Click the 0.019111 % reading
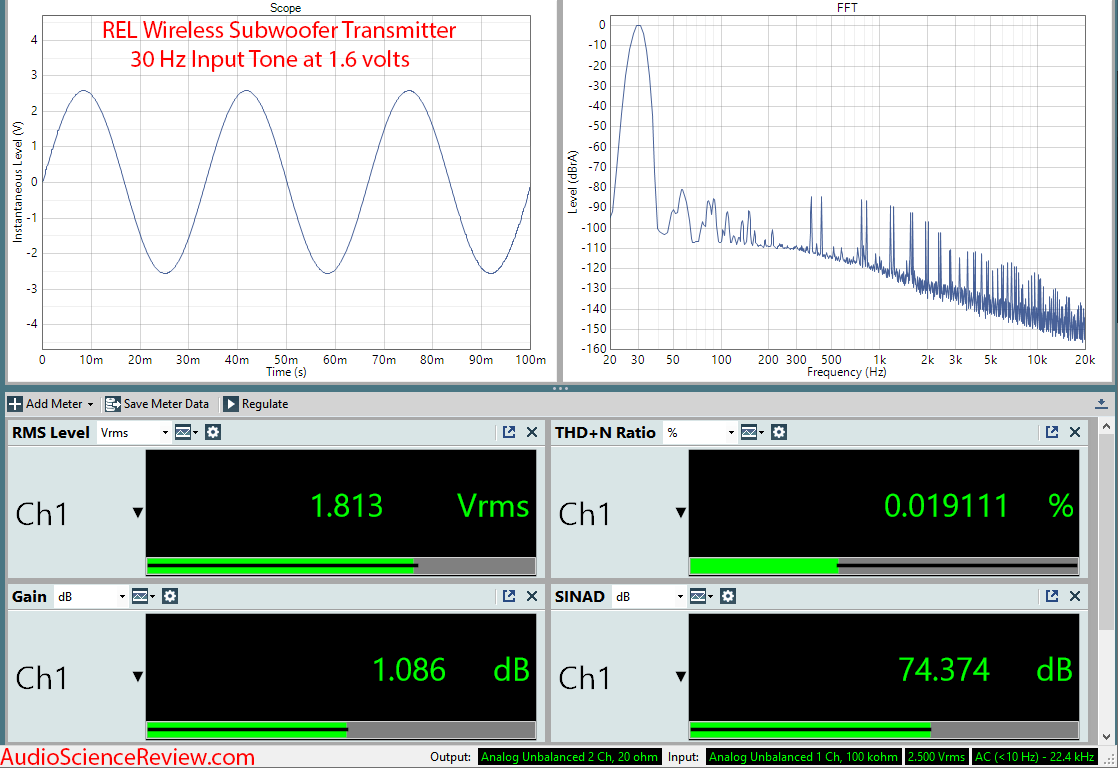This screenshot has height=768, width=1118. click(x=978, y=506)
